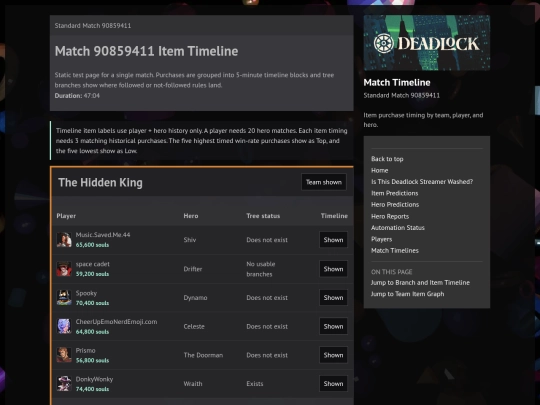Click hero name Wraith
540x405 pixels.
pyautogui.click(x=193, y=384)
